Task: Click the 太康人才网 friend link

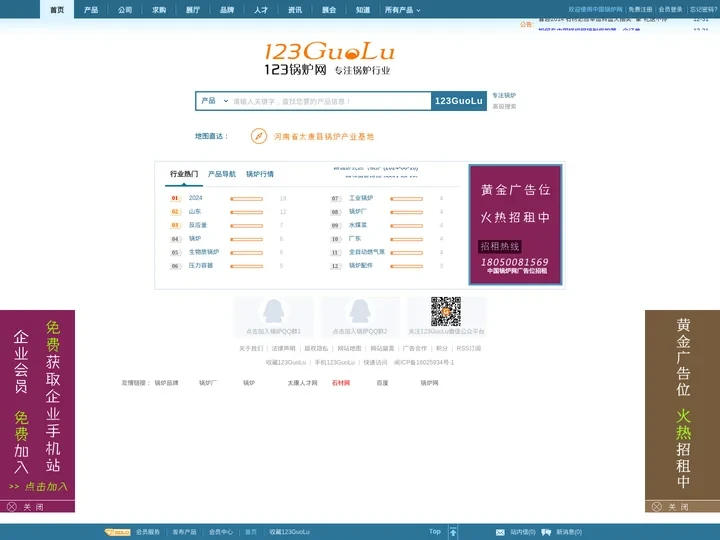Action: (302, 383)
